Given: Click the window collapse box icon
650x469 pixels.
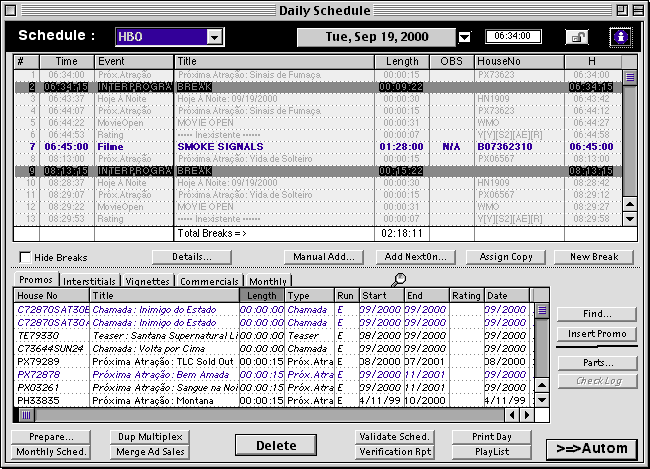Looking at the screenshot, I should (x=638, y=10).
